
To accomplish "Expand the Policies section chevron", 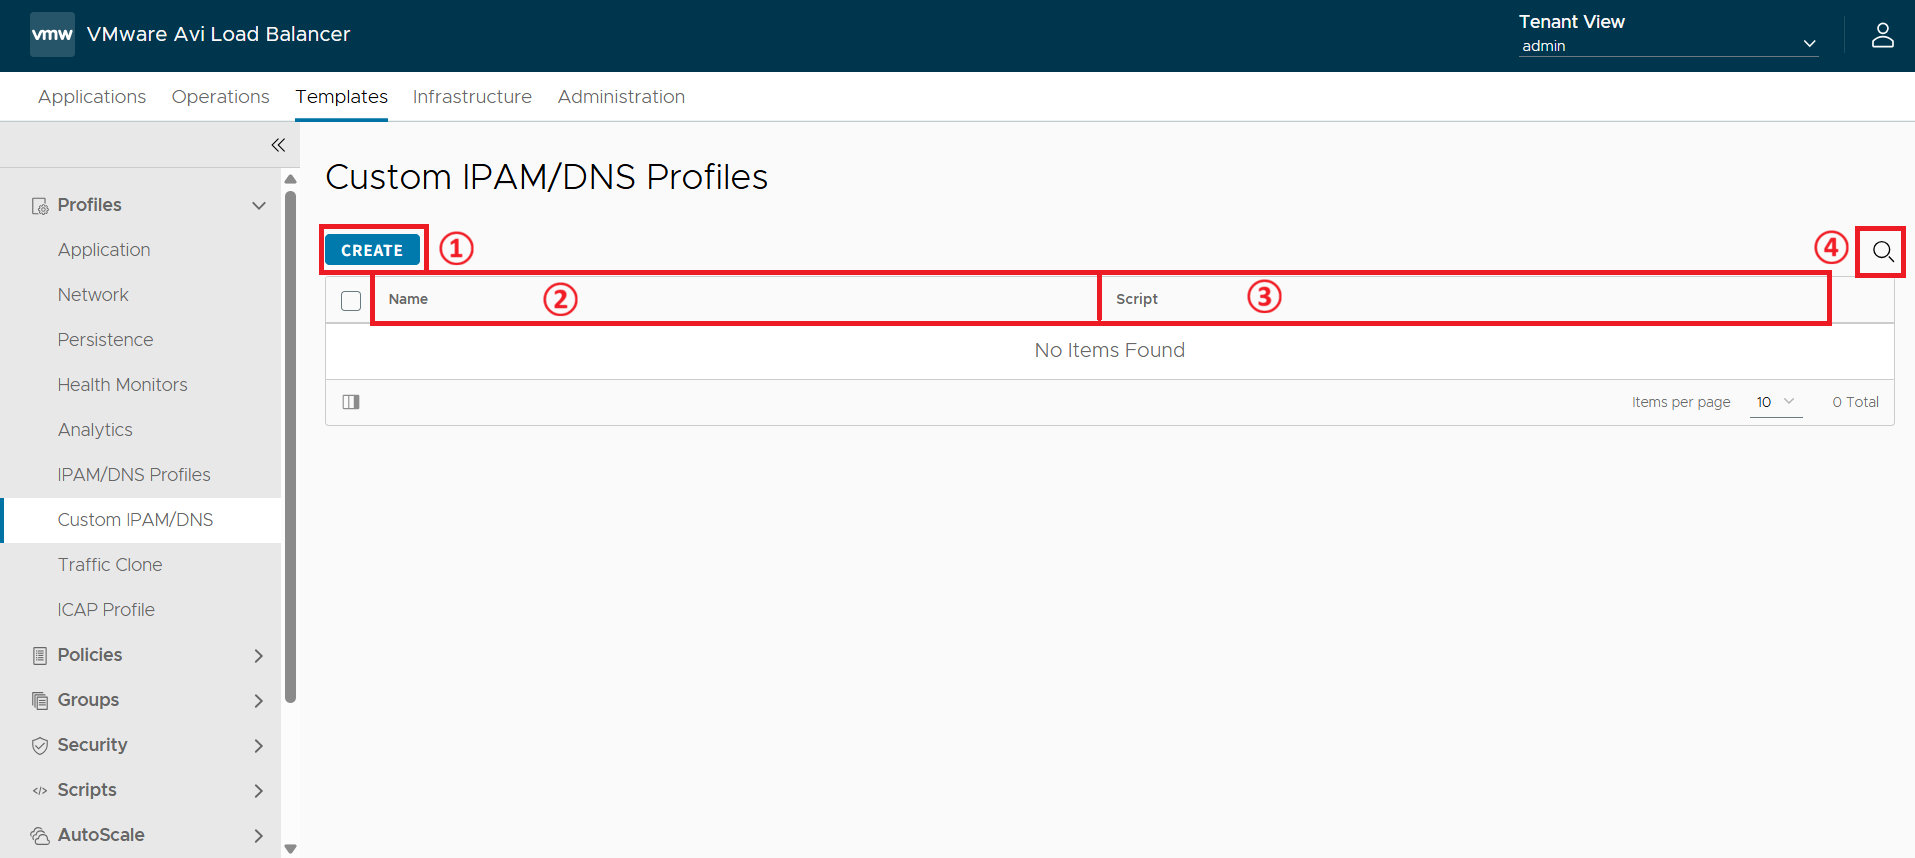I will point(259,655).
